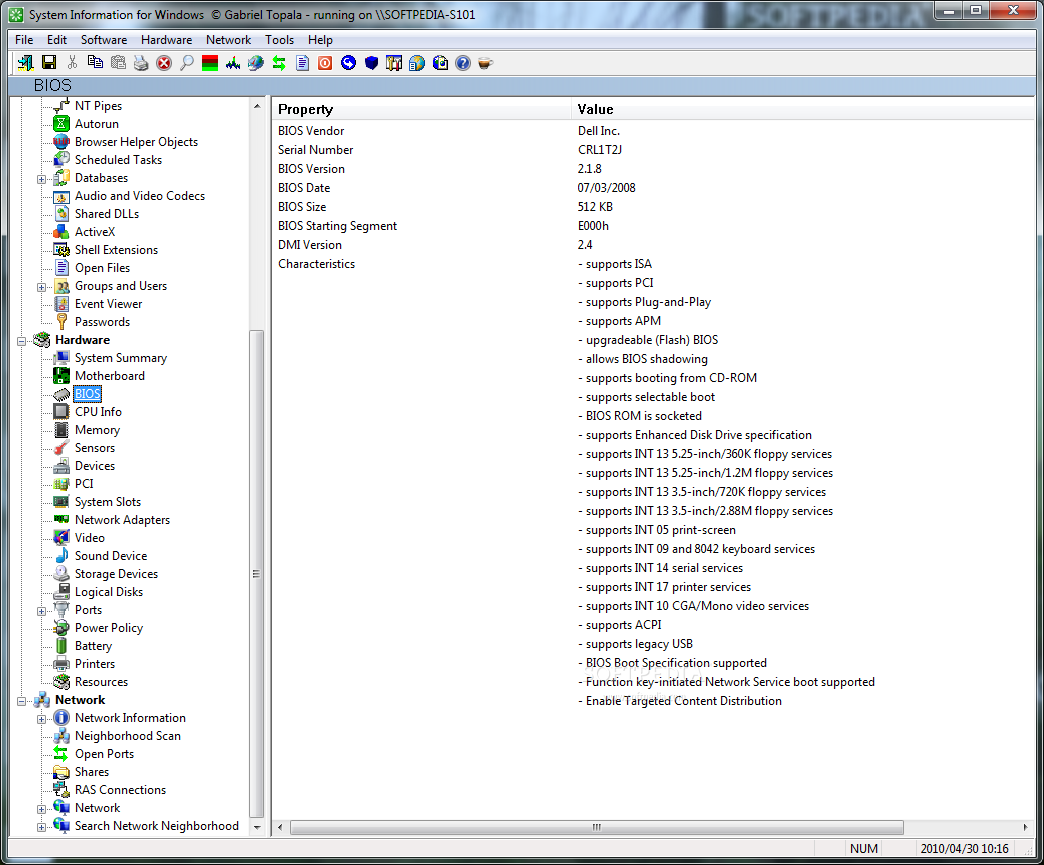Open Event Viewer tree item
This screenshot has width=1044, height=865.
[x=109, y=304]
